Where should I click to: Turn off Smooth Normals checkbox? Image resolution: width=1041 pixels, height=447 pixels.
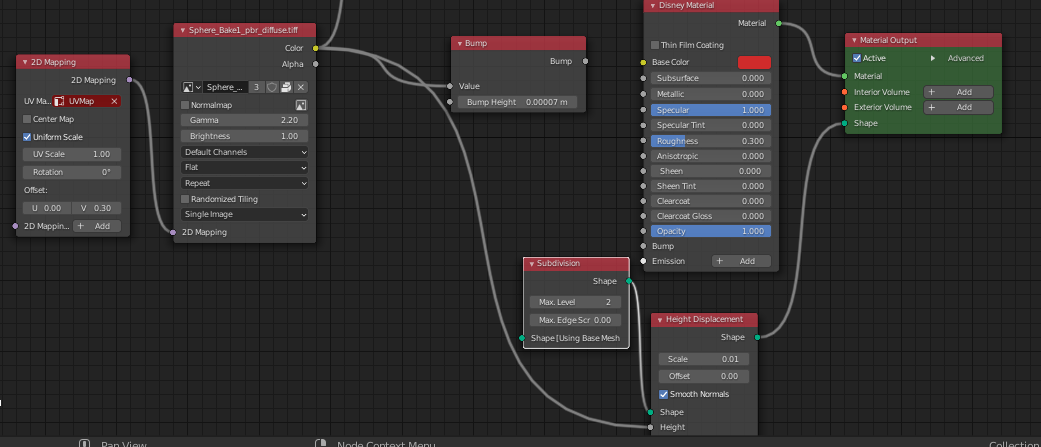tap(663, 394)
